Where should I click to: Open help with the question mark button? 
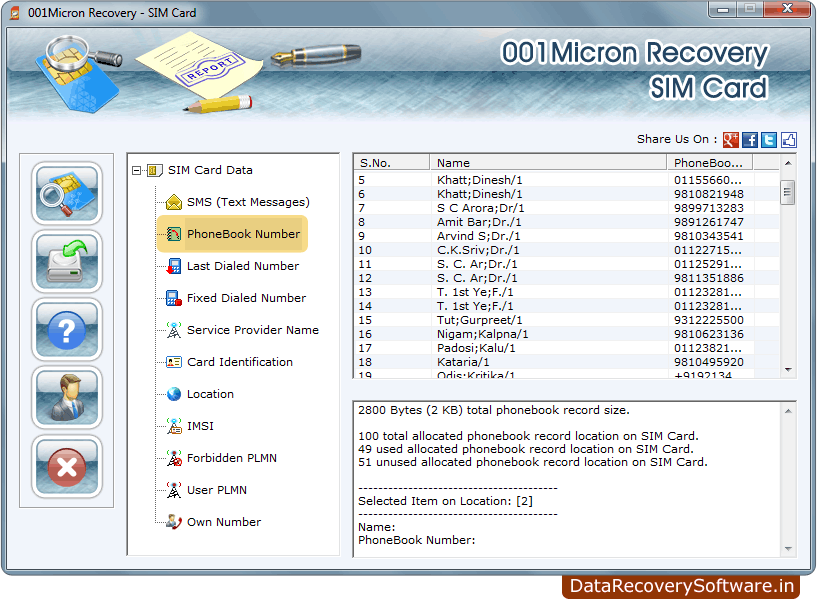(67, 330)
